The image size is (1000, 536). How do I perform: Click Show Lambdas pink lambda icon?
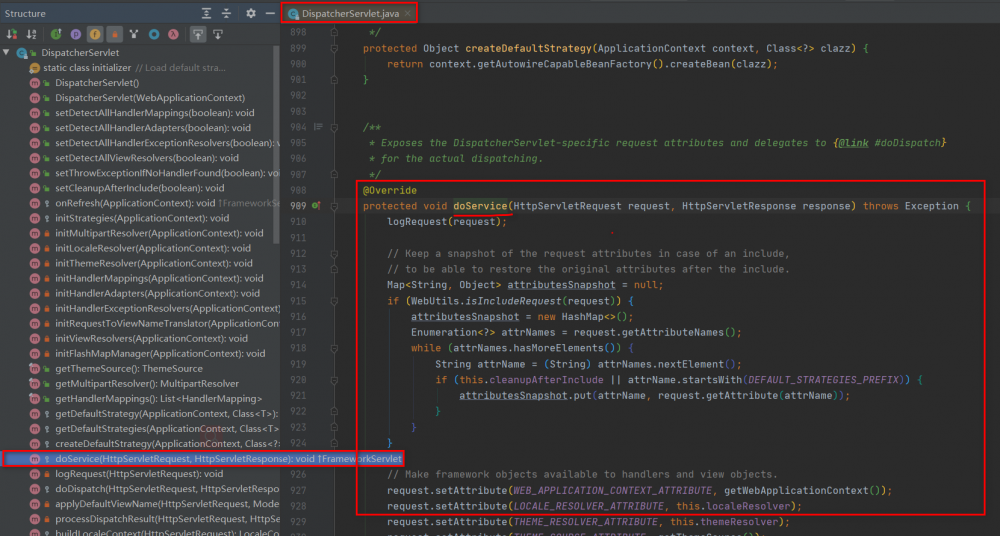pos(172,34)
